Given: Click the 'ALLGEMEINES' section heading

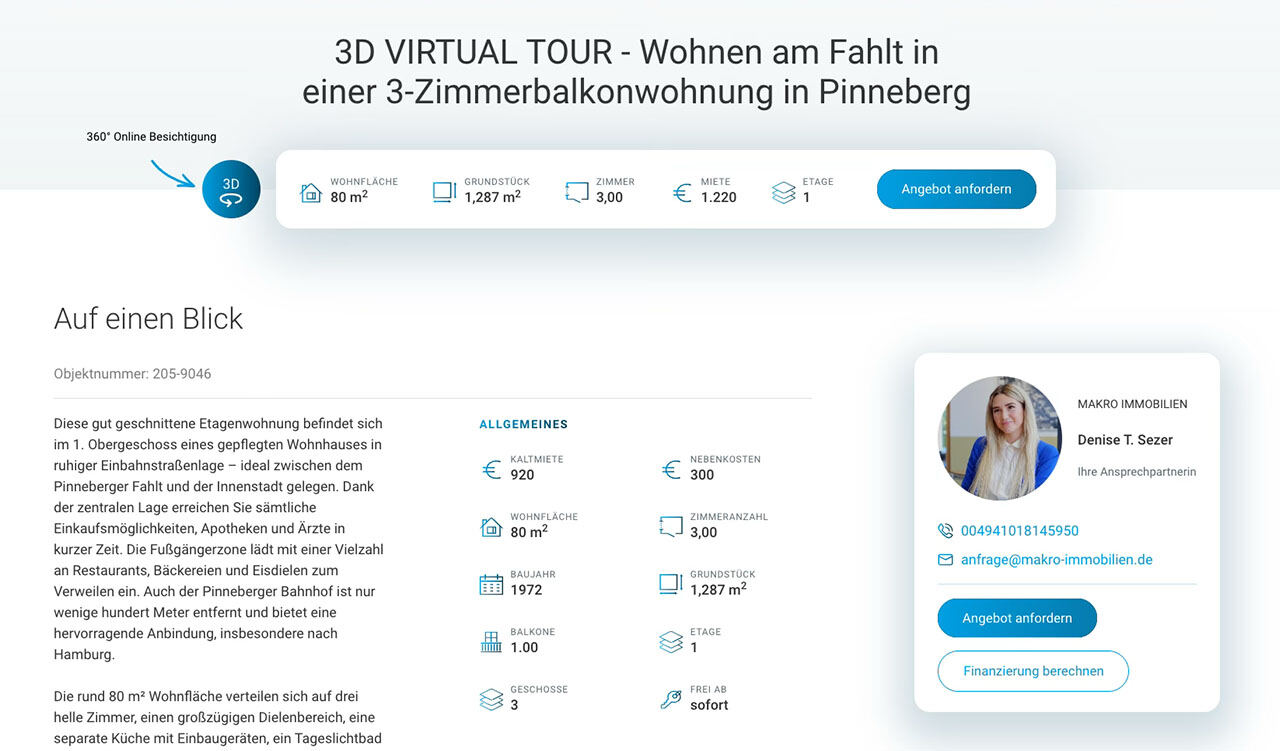Looking at the screenshot, I should click(524, 425).
